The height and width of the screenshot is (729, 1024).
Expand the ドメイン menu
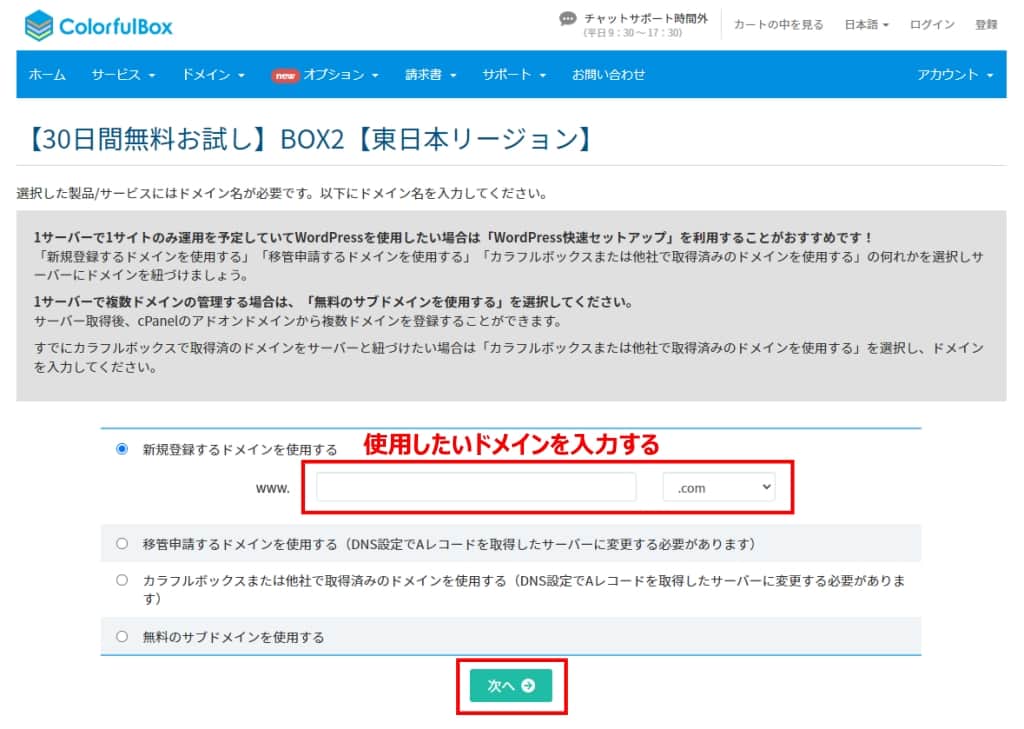tap(213, 75)
